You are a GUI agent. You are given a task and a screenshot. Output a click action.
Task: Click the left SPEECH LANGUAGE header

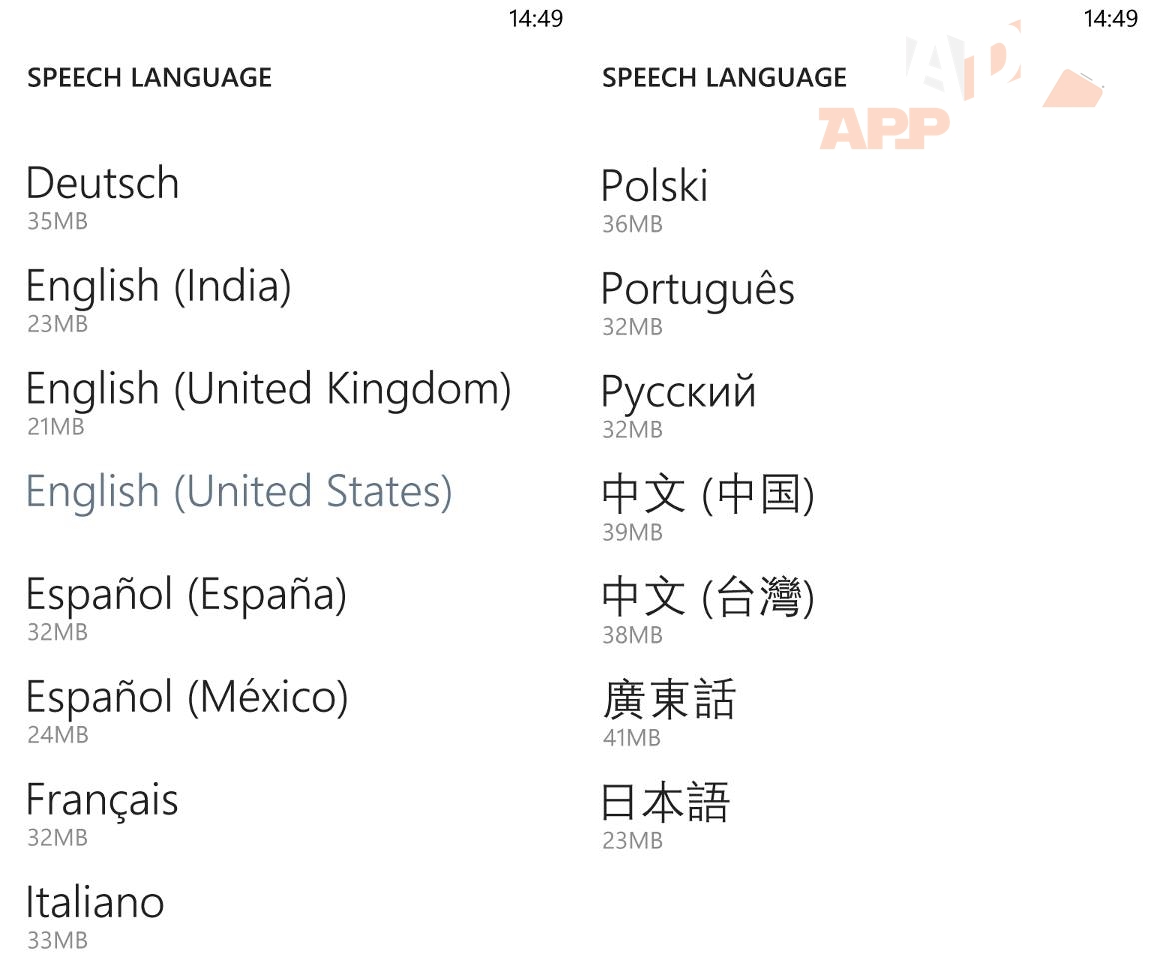[150, 78]
